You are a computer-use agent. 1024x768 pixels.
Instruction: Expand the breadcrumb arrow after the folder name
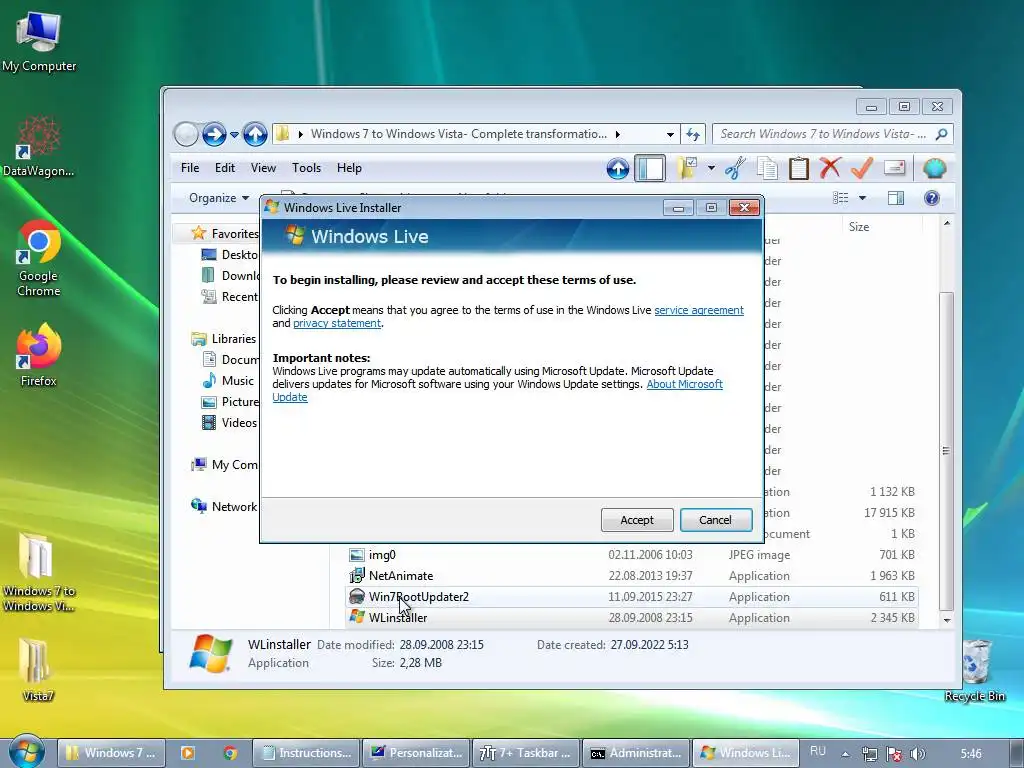618,135
